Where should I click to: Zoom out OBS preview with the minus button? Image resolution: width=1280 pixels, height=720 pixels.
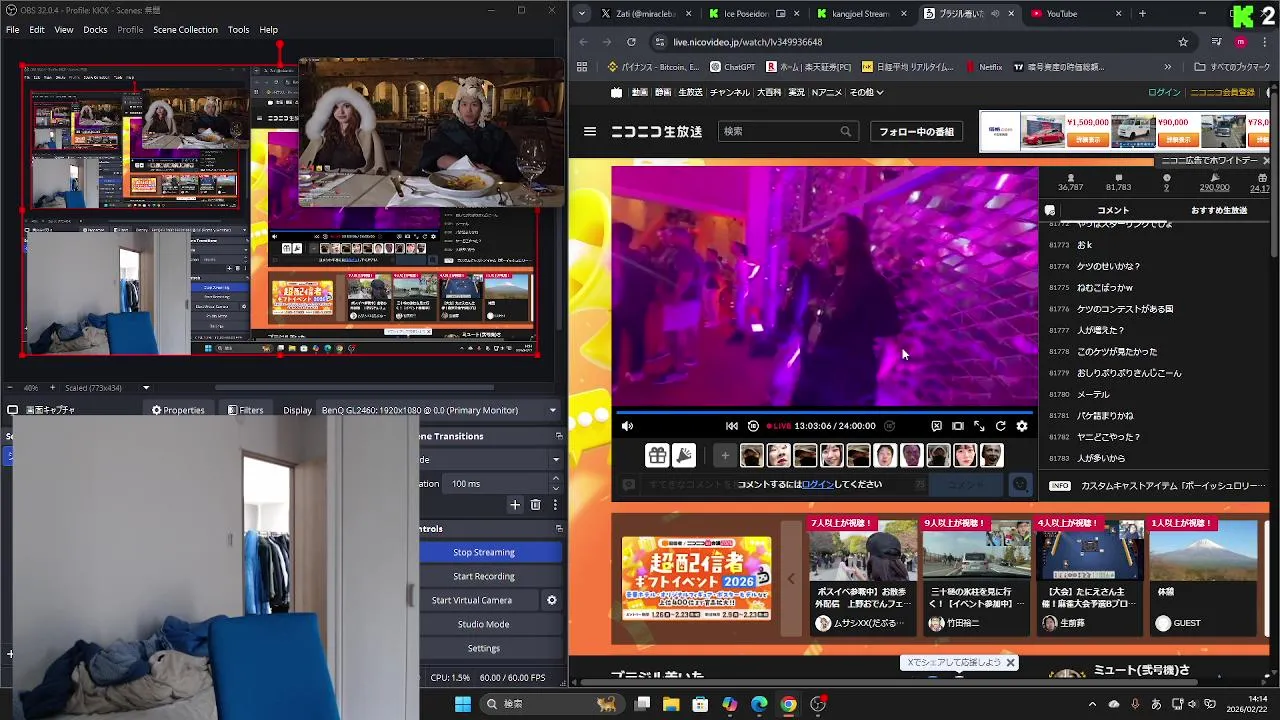pyautogui.click(x=8, y=388)
